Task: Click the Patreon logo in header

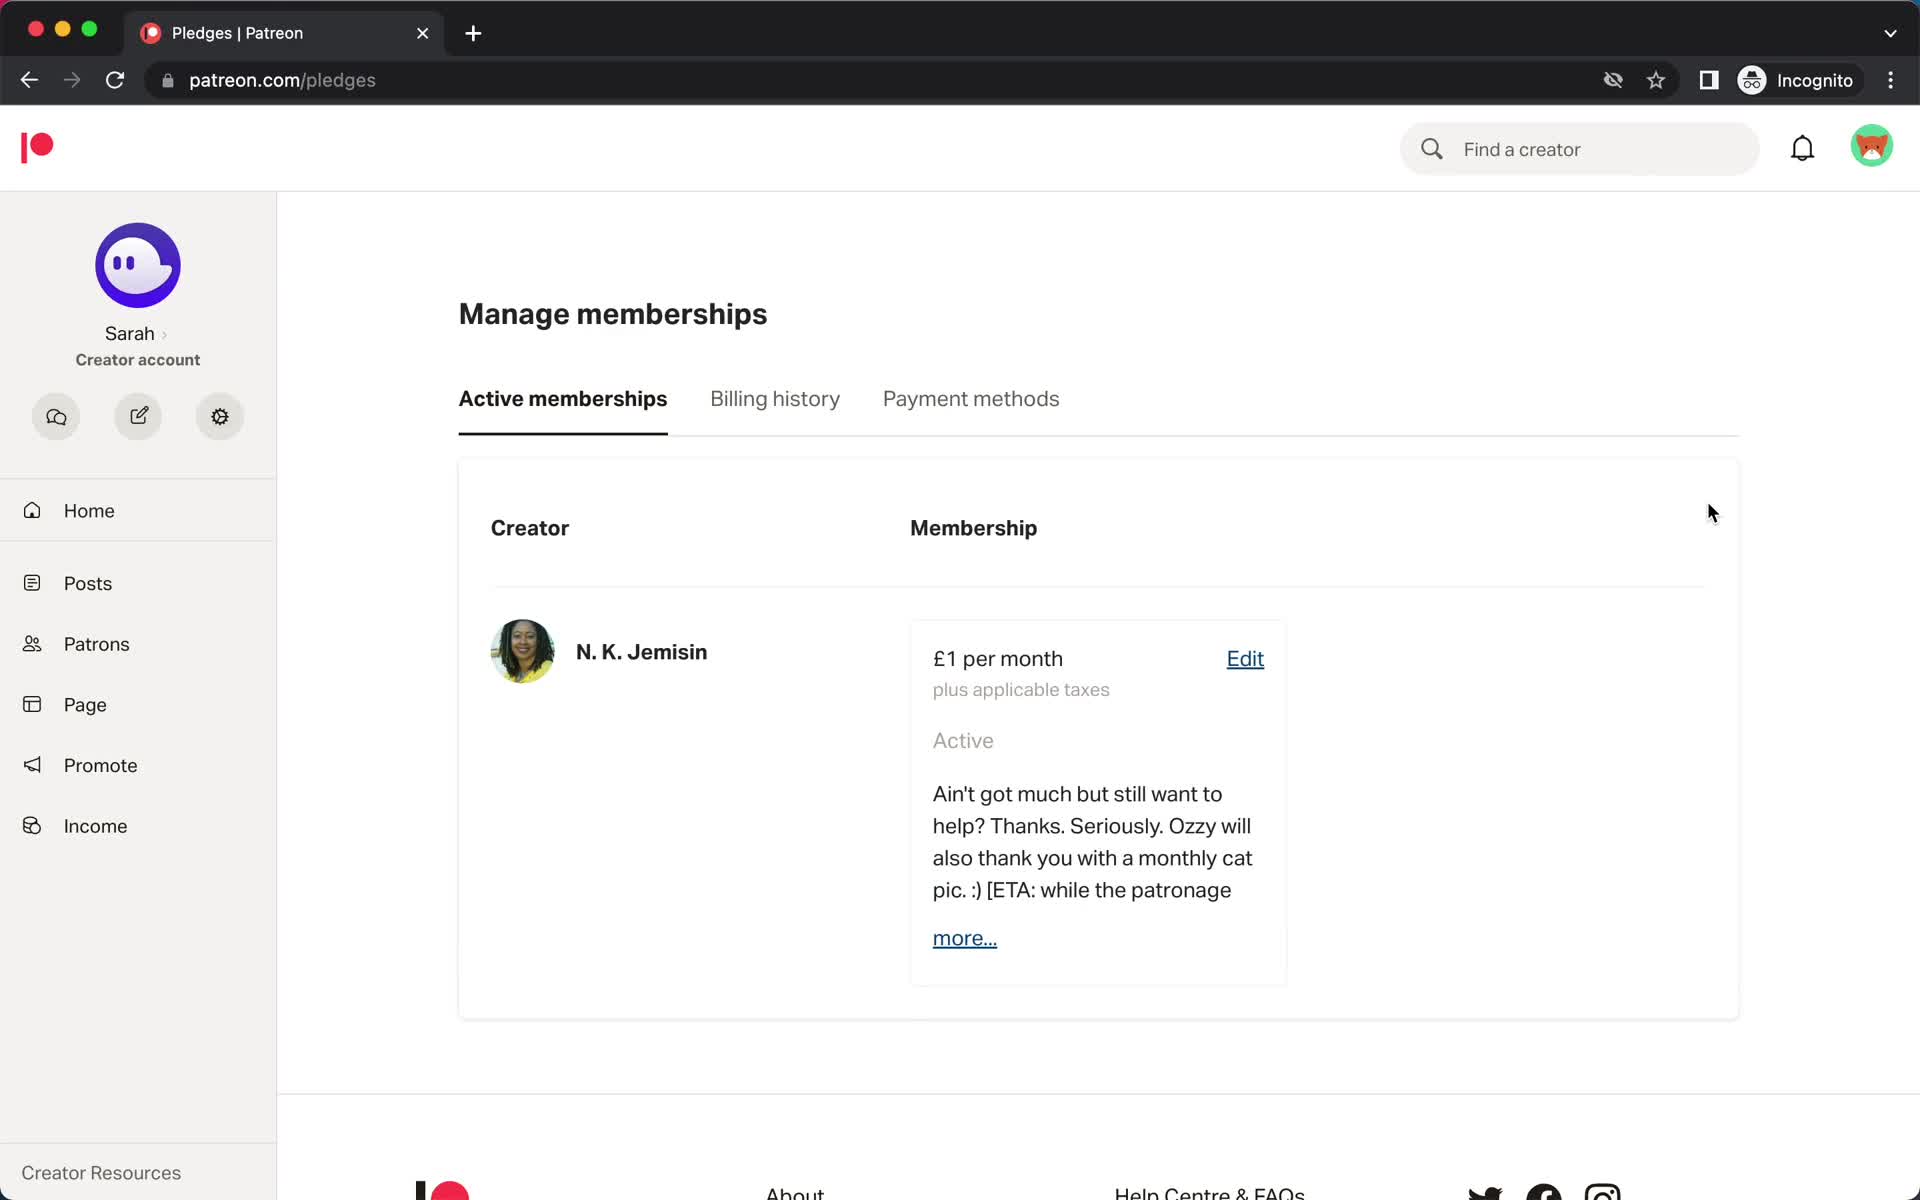Action: click(x=37, y=147)
